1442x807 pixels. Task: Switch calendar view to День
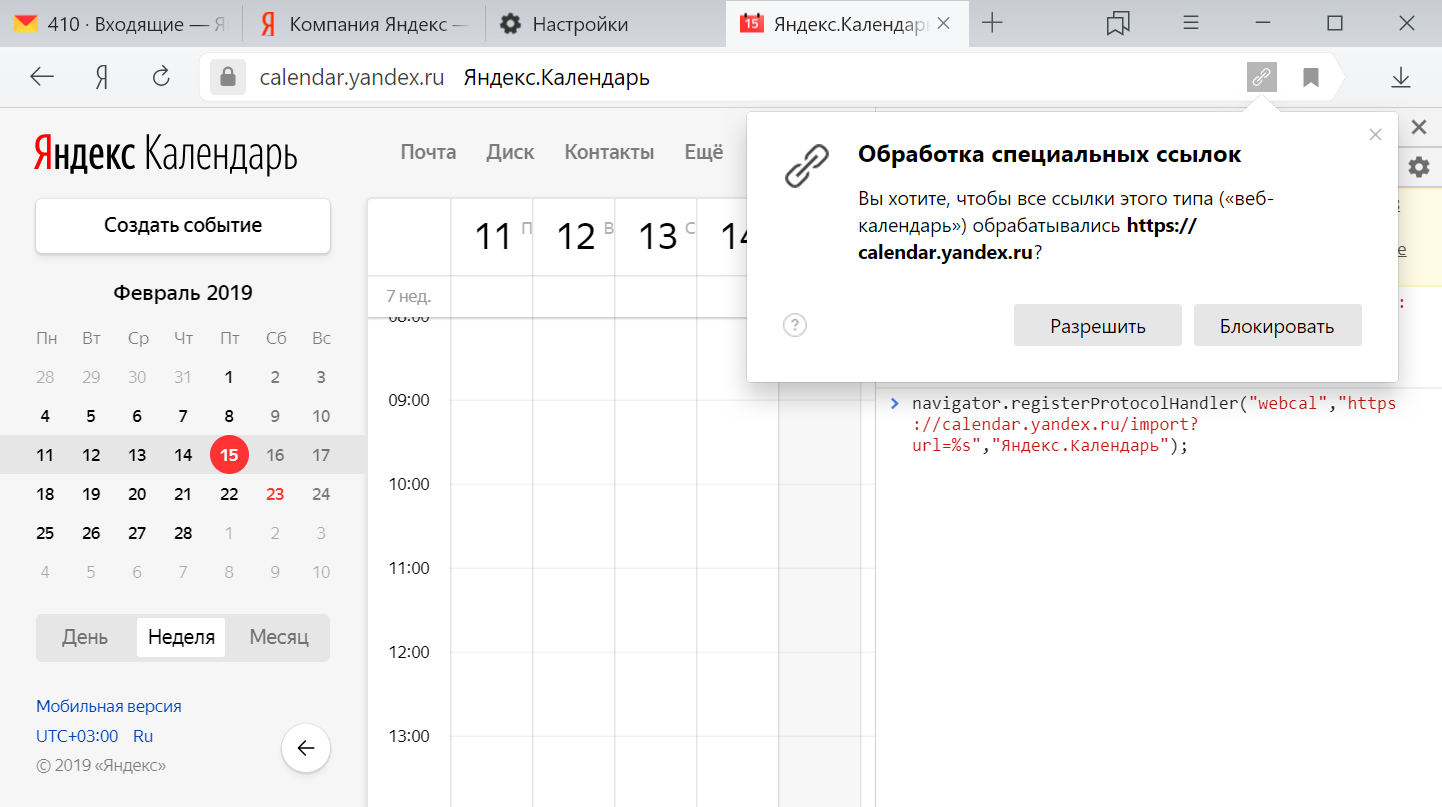(85, 637)
